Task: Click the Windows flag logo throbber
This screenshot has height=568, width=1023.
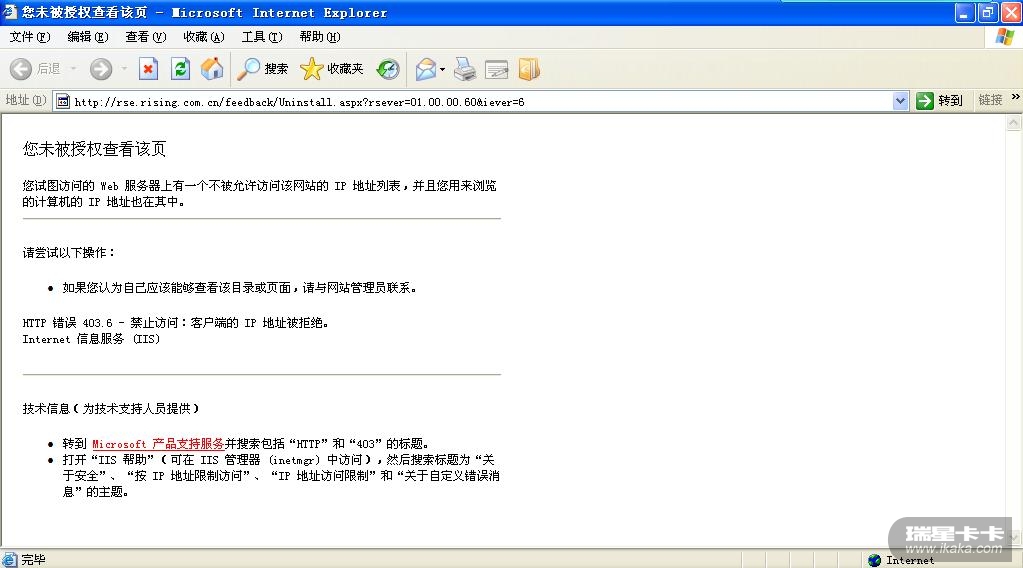Action: pos(1005,37)
